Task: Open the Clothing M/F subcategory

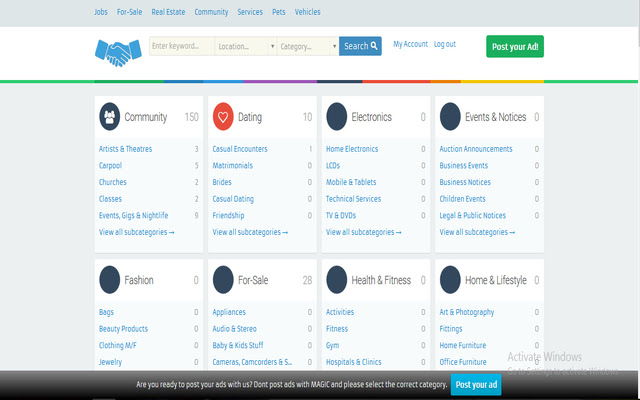Action: click(118, 345)
